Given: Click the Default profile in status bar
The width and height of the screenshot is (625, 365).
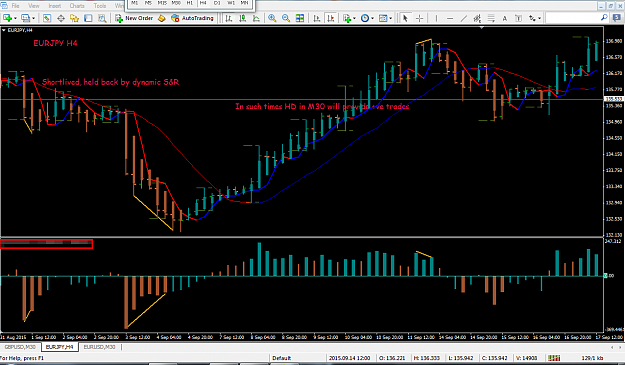Looking at the screenshot, I should point(281,358).
